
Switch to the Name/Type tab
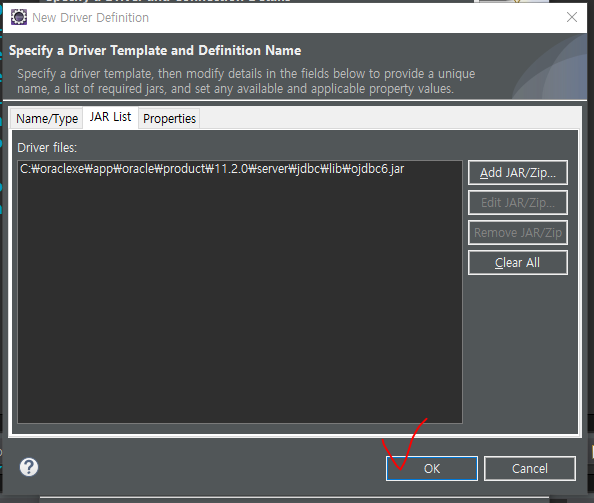(47, 119)
